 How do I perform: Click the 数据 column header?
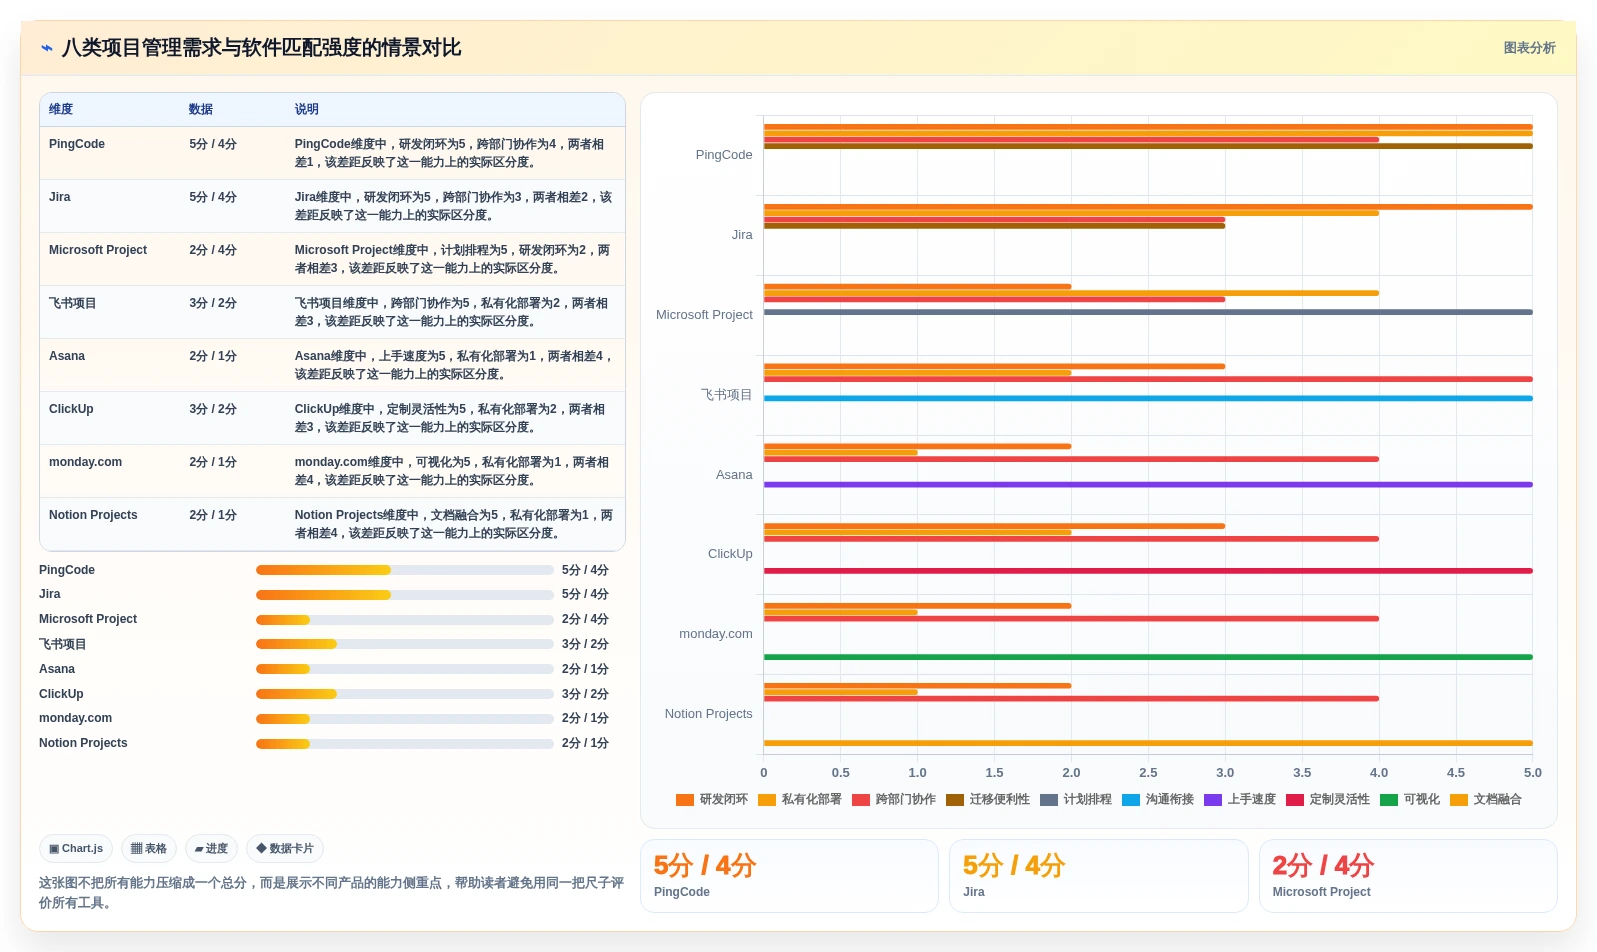201,110
